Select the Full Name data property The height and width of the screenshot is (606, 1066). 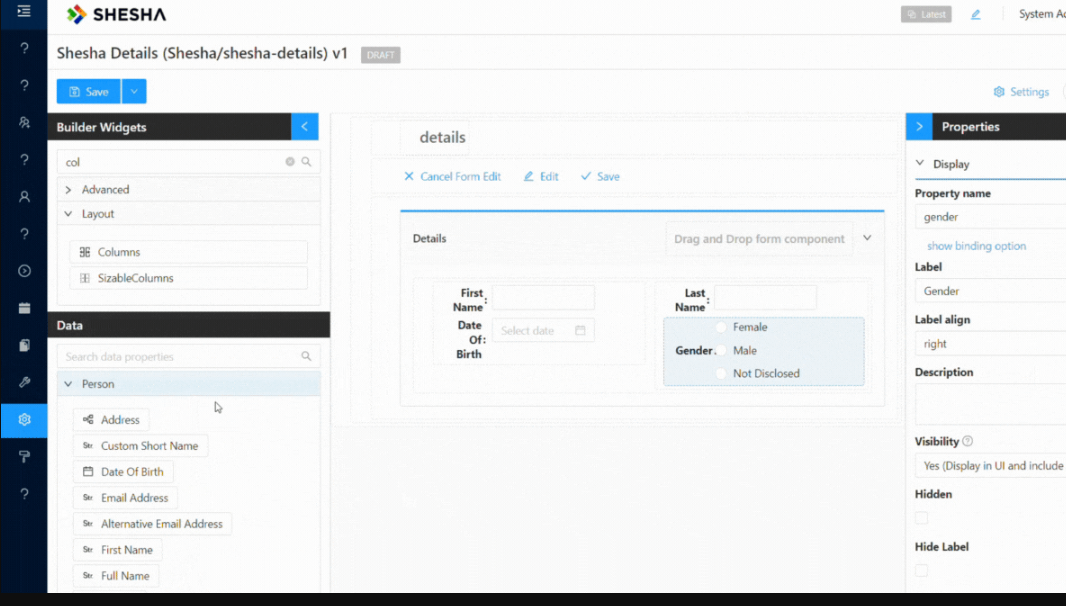(116, 575)
